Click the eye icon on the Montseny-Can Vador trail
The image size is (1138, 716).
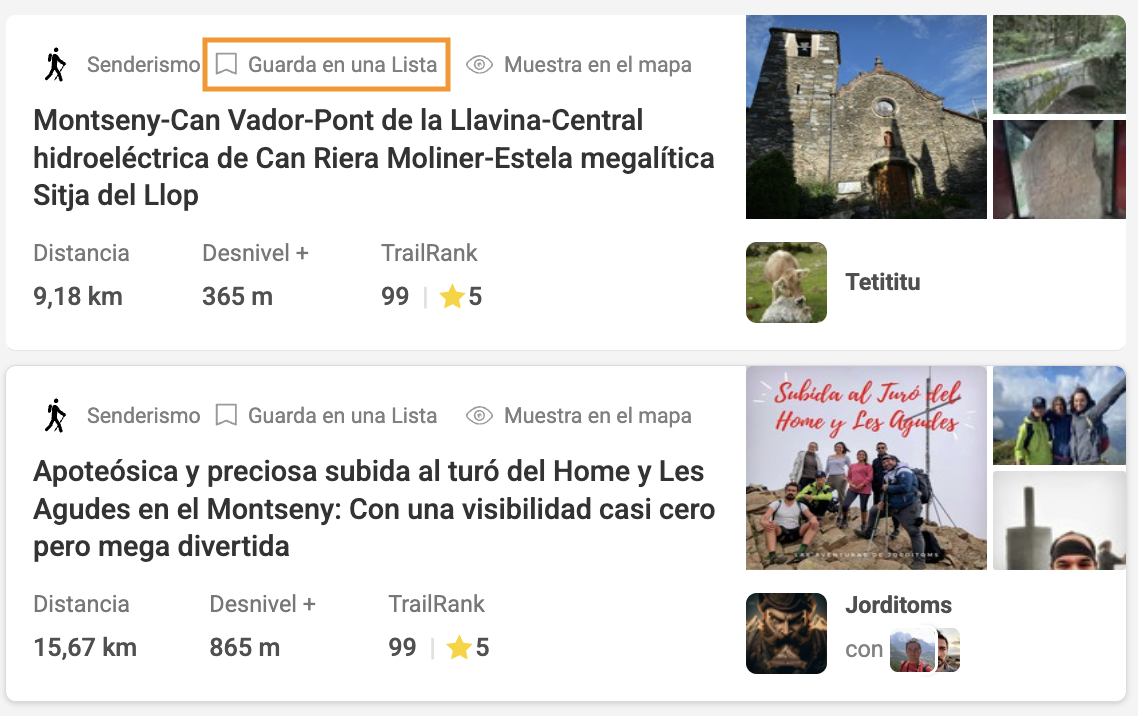click(479, 65)
